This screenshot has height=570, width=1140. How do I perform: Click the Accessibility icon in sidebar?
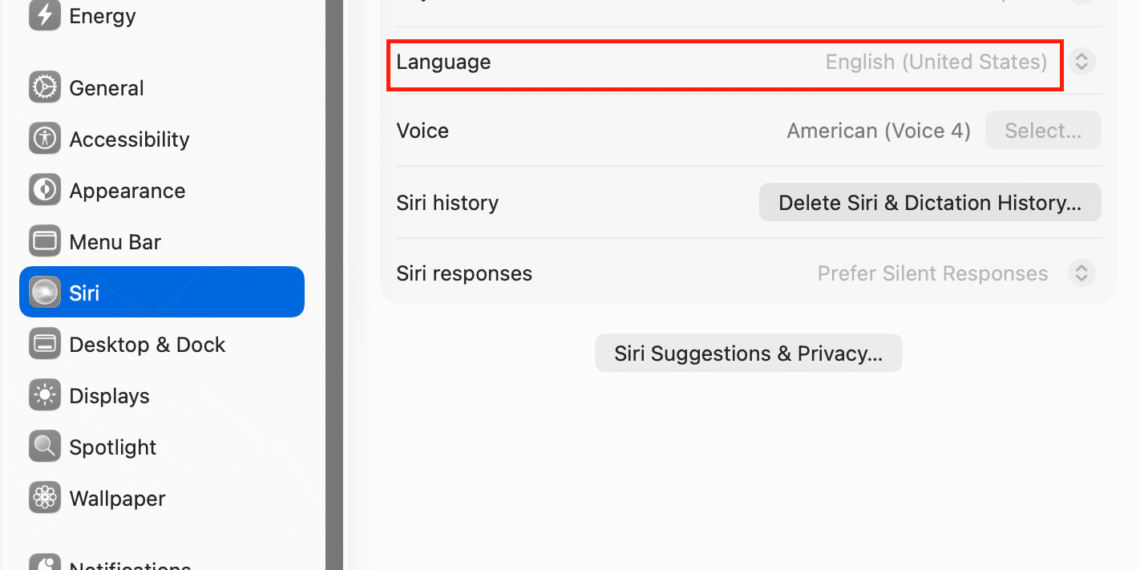tap(44, 139)
